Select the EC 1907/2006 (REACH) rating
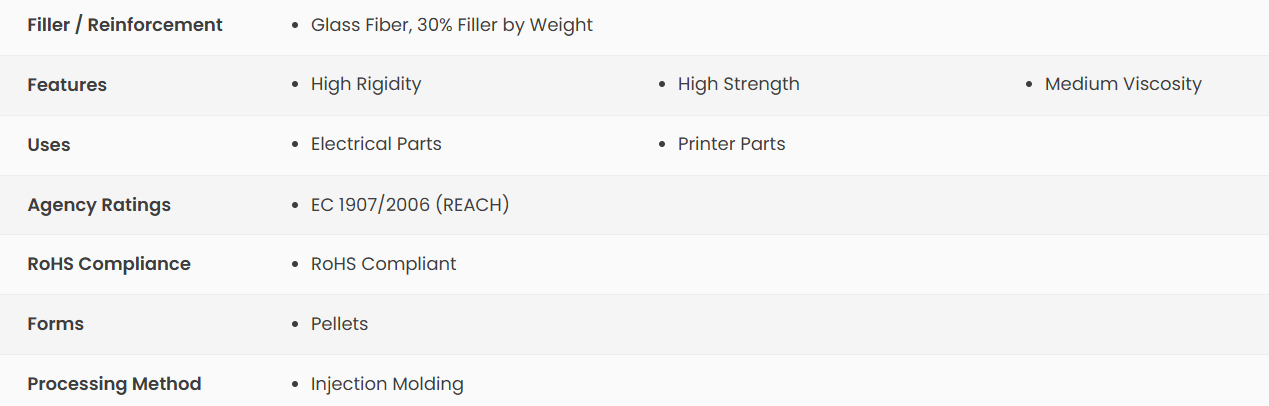The image size is (1269, 406). [410, 205]
